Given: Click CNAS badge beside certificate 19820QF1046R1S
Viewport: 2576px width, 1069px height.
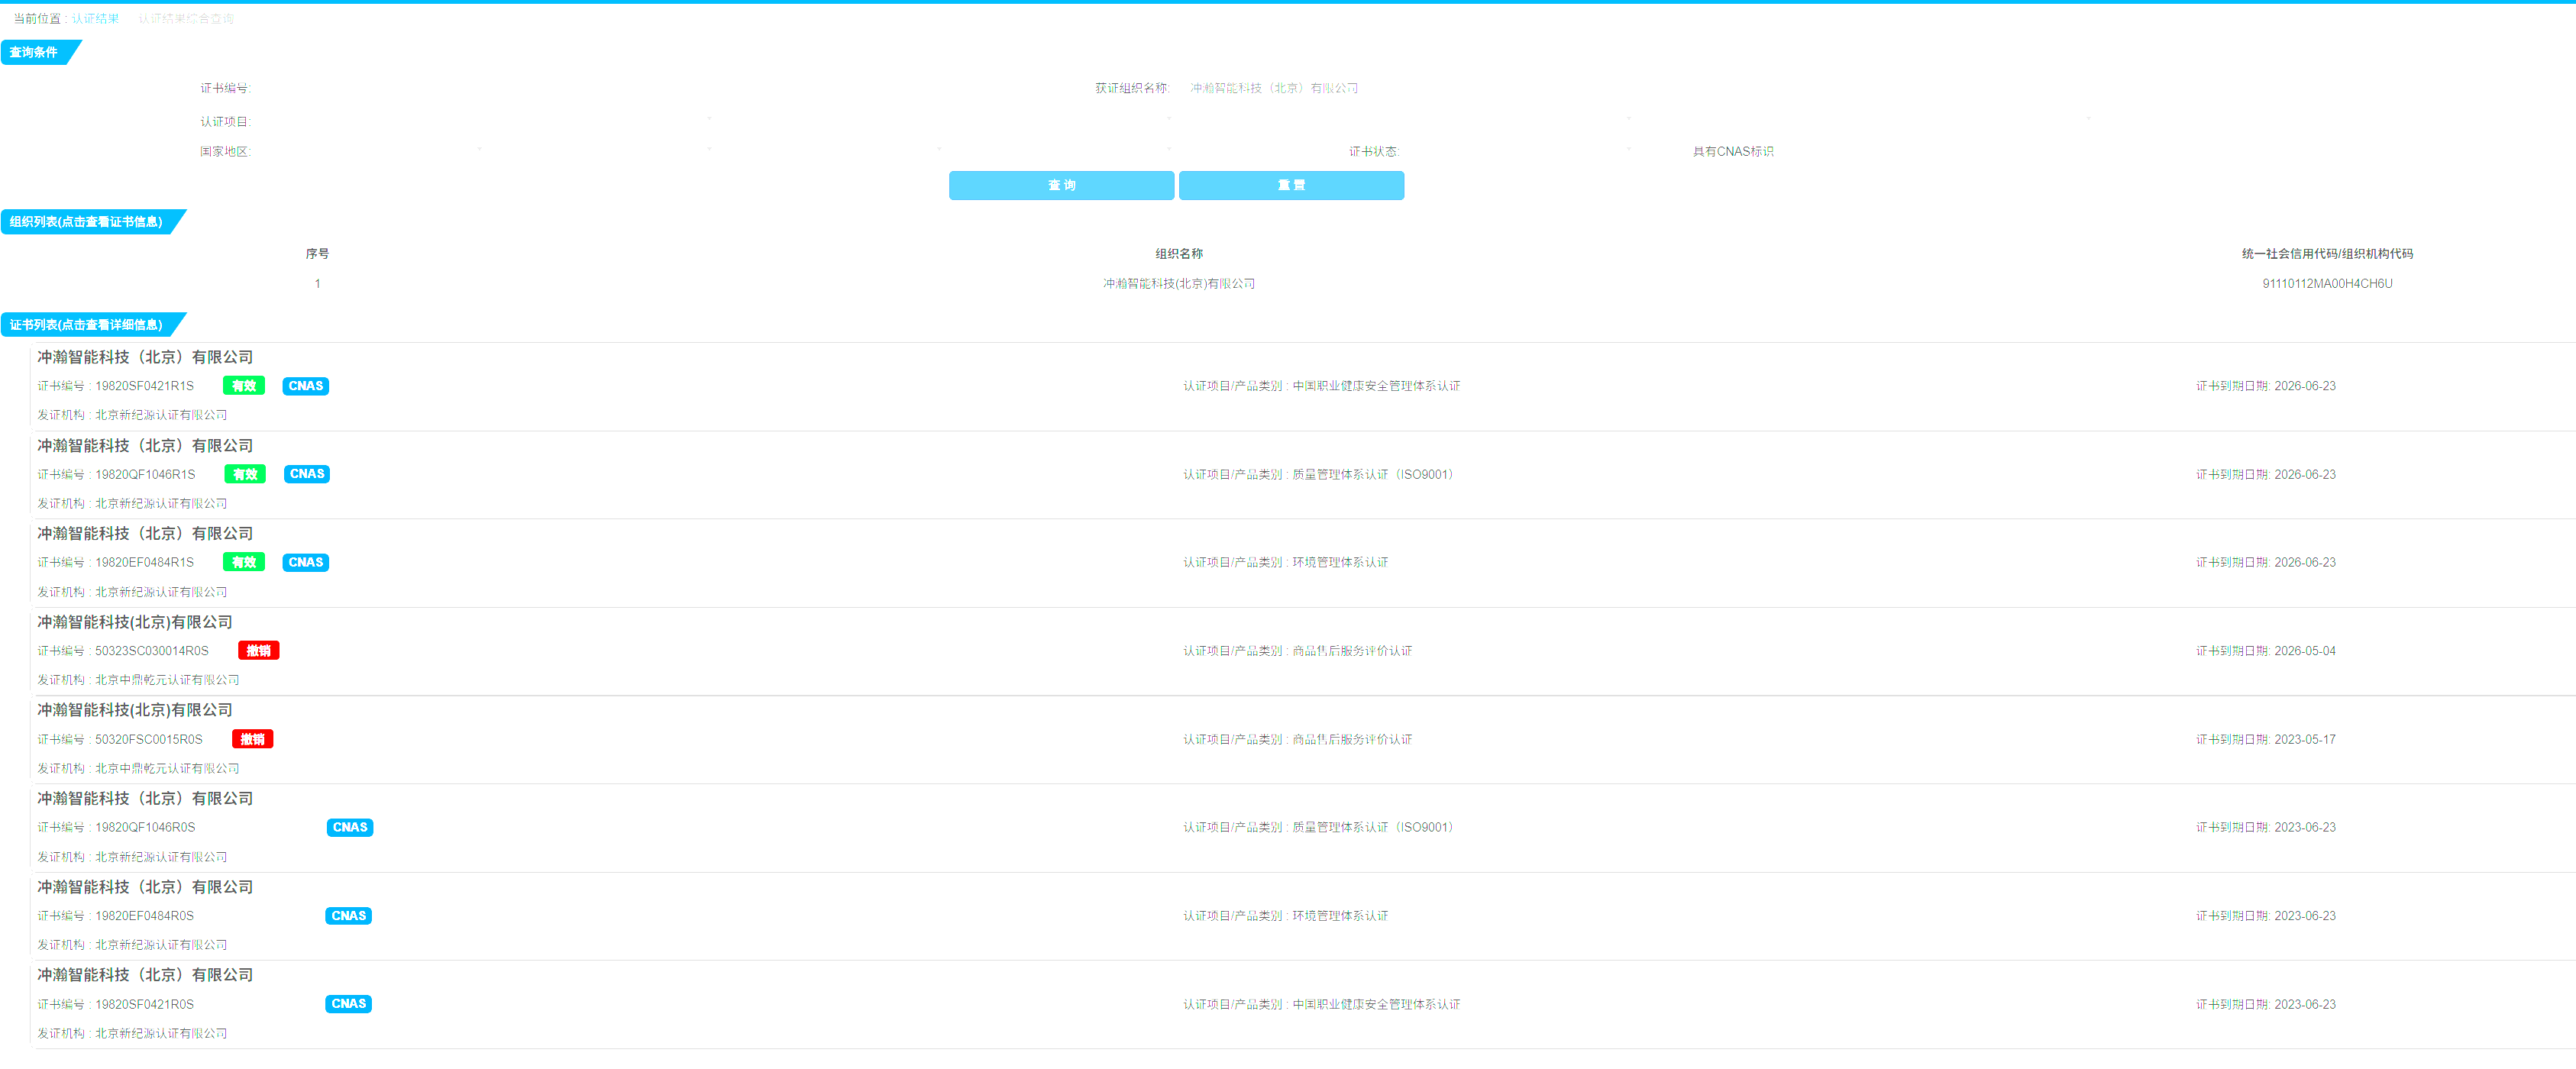Looking at the screenshot, I should pyautogui.click(x=306, y=474).
